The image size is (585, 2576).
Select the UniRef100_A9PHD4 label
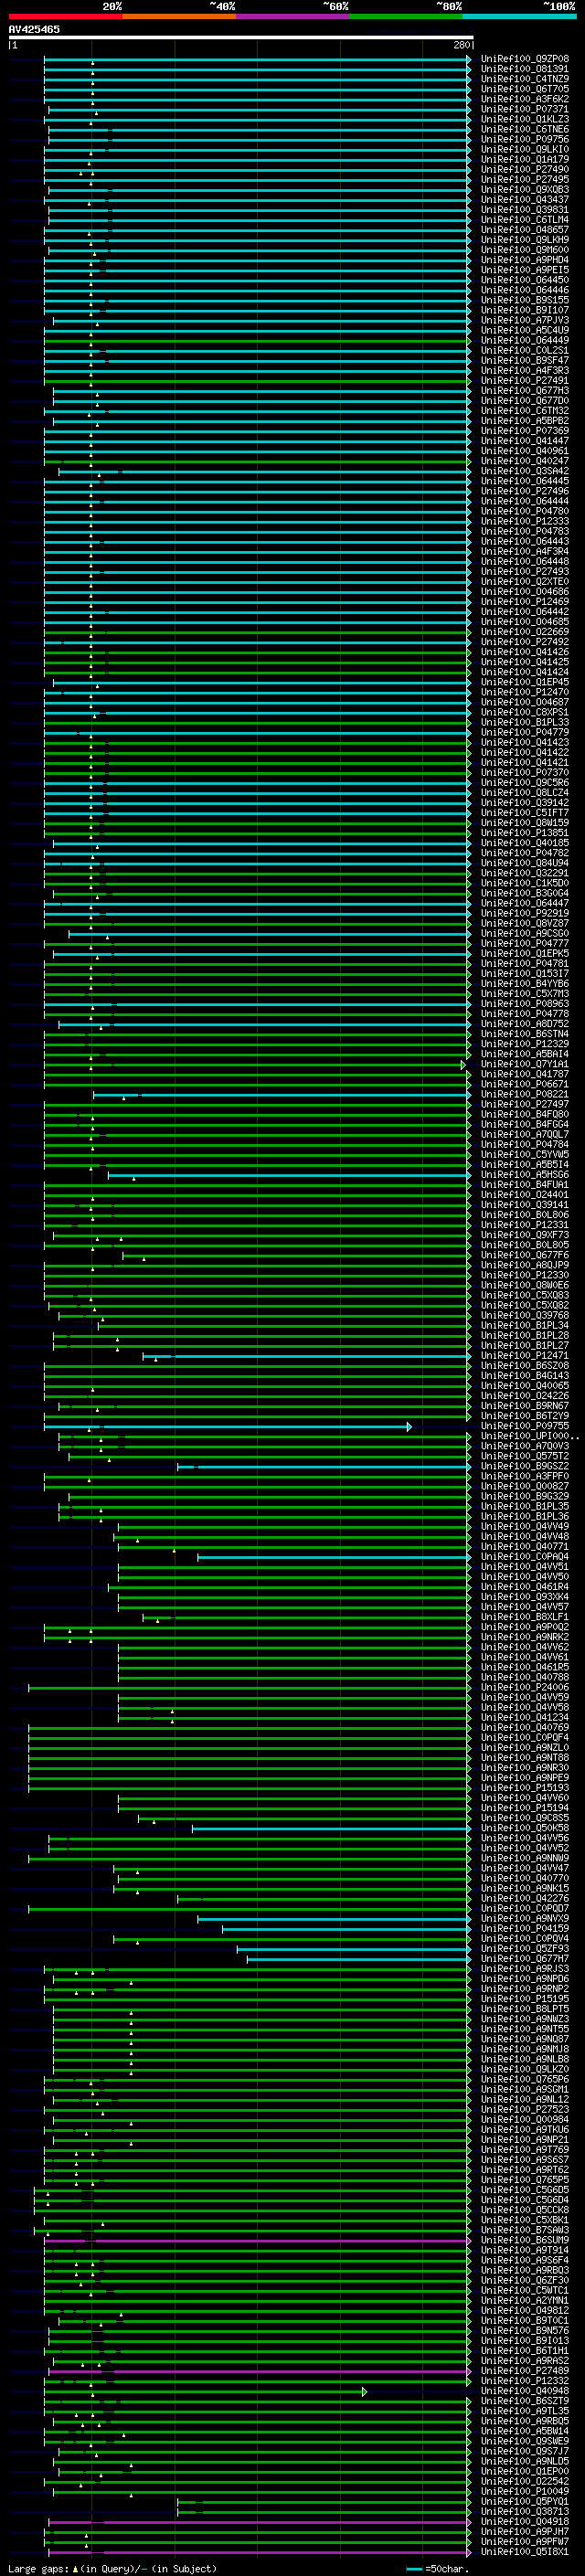[525, 260]
